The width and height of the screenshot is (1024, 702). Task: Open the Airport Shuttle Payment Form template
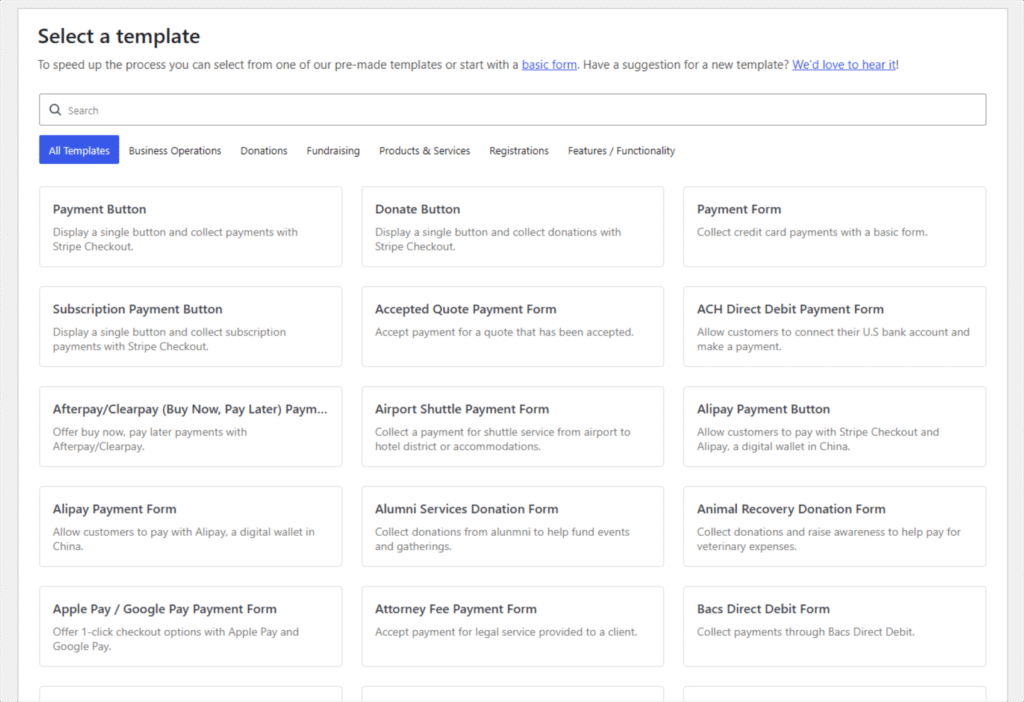coord(513,426)
